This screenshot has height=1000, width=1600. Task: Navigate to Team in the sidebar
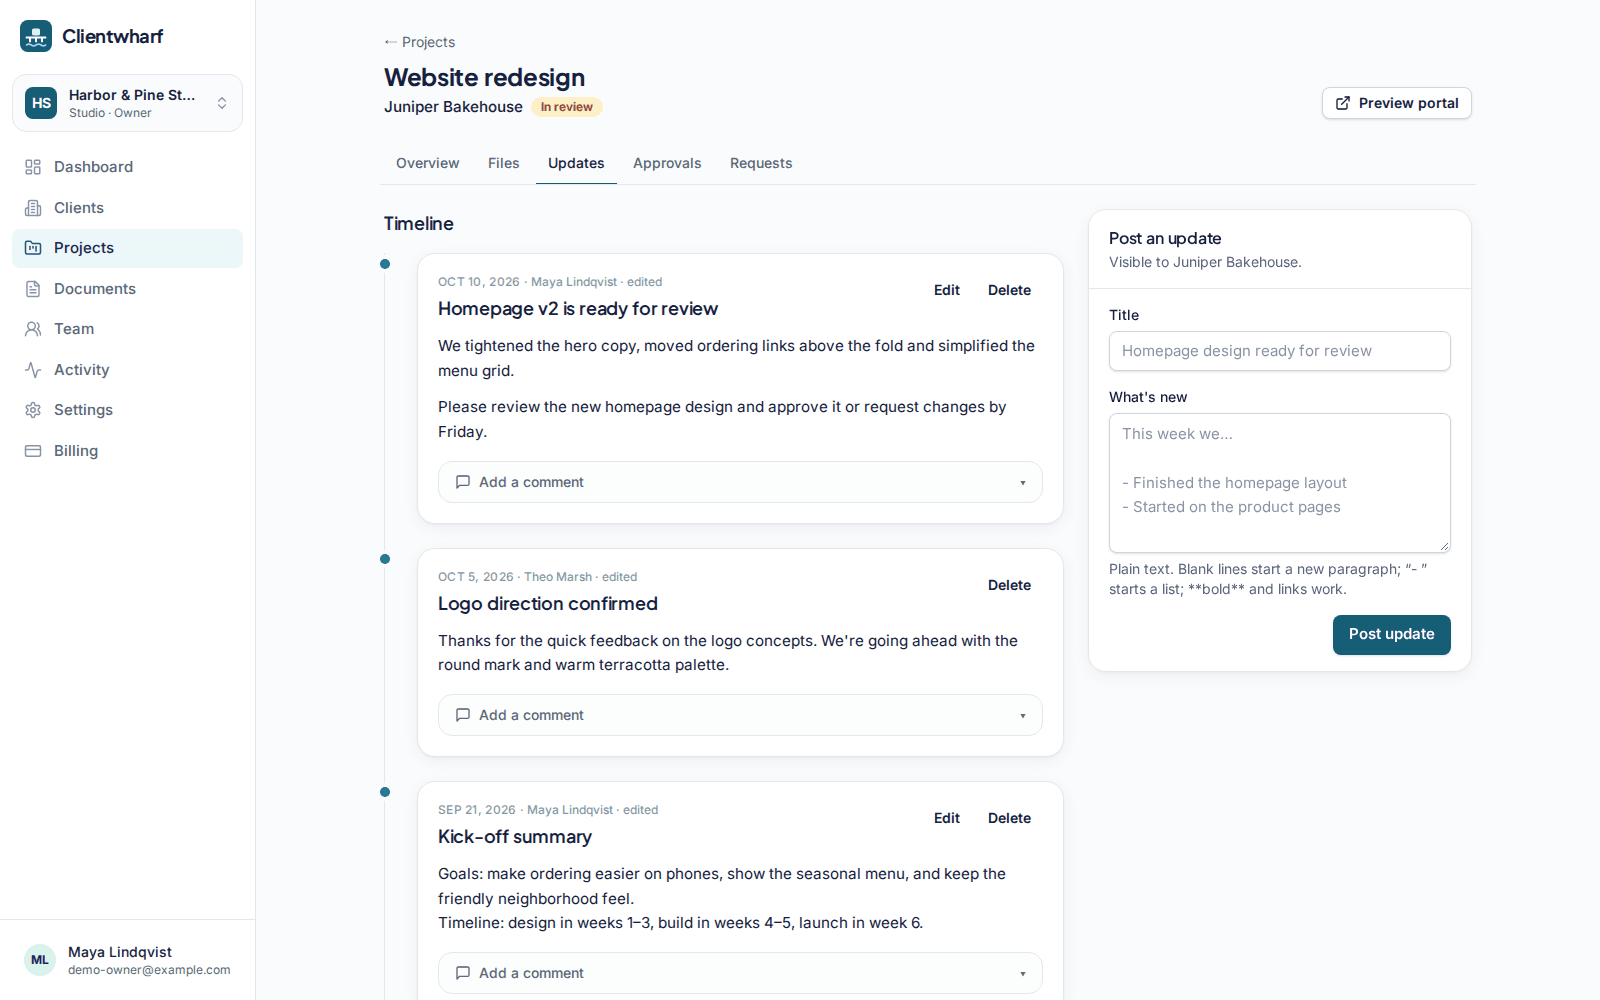127,329
